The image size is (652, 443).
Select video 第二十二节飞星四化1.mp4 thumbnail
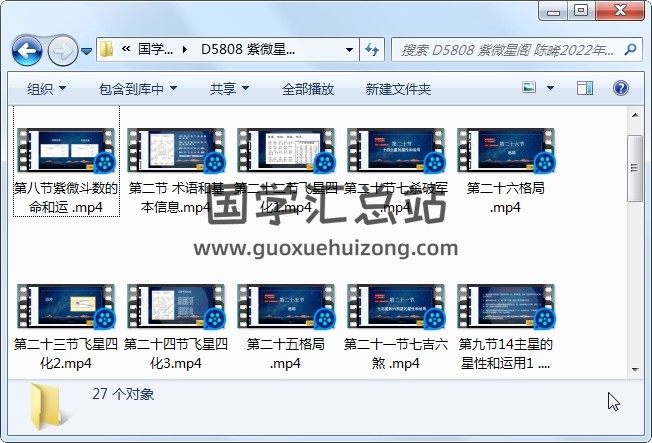(x=286, y=151)
